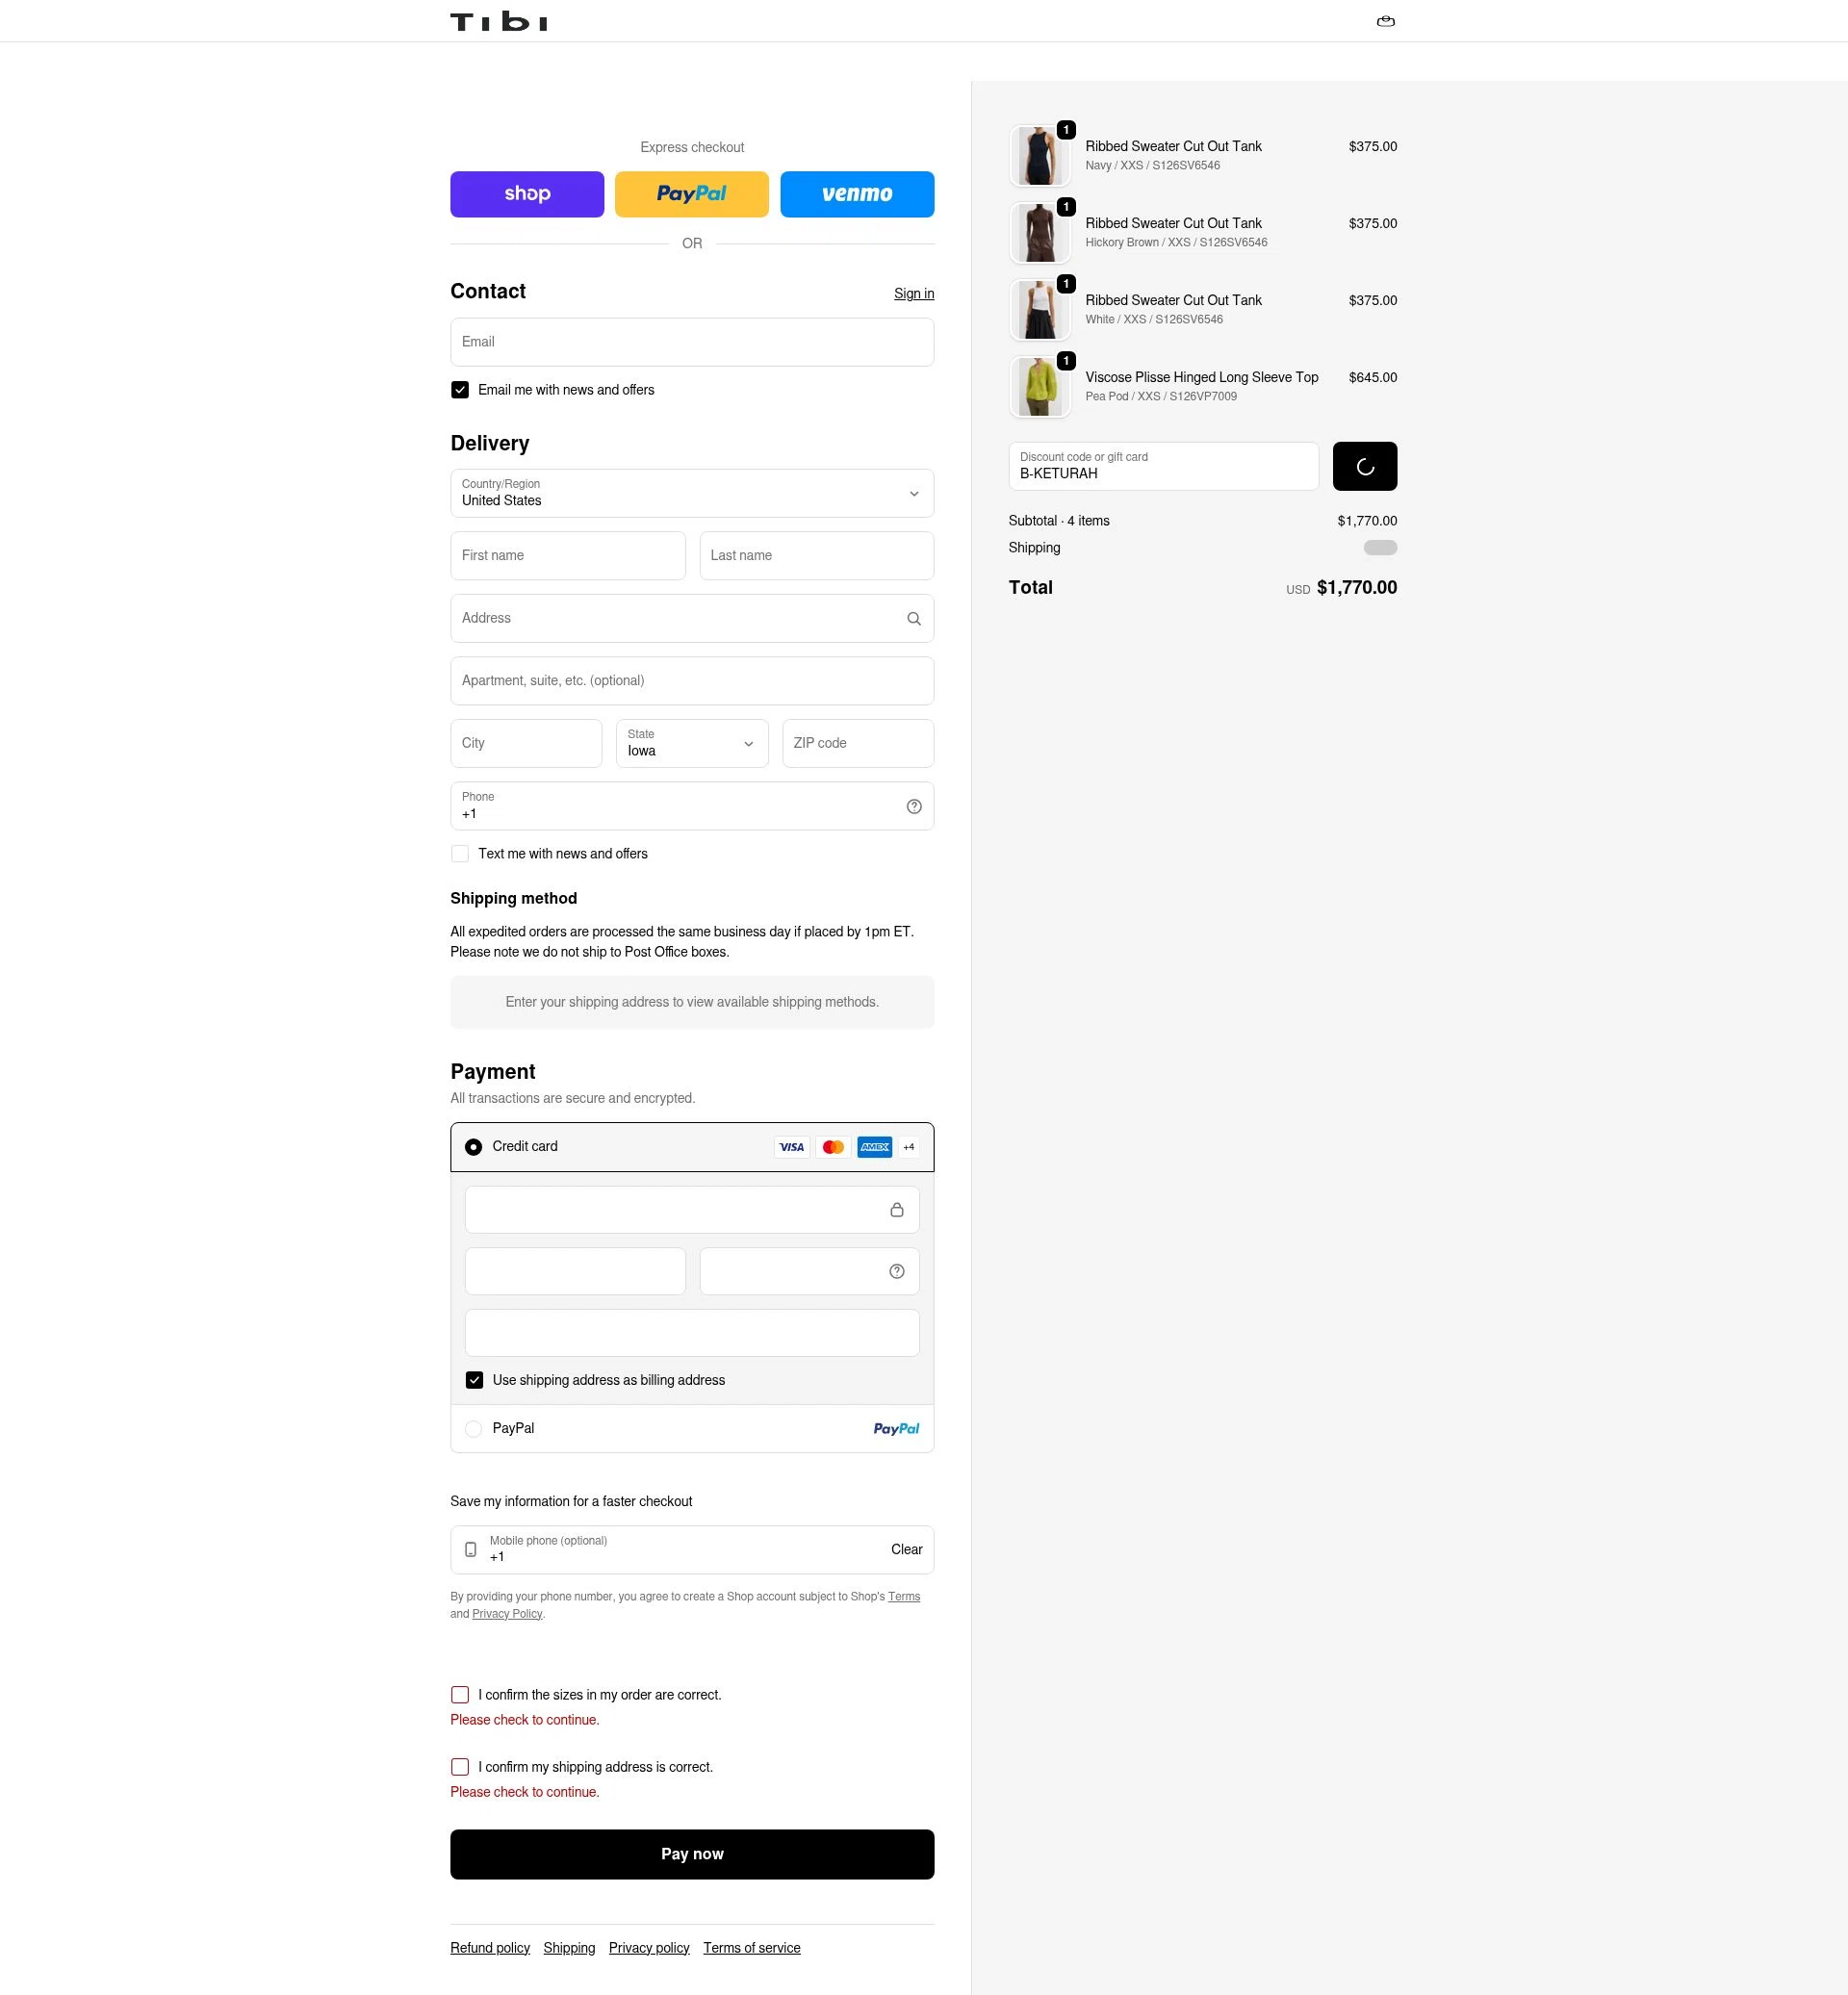
Task: Select the PayPal payment radio option
Action: click(x=473, y=1429)
